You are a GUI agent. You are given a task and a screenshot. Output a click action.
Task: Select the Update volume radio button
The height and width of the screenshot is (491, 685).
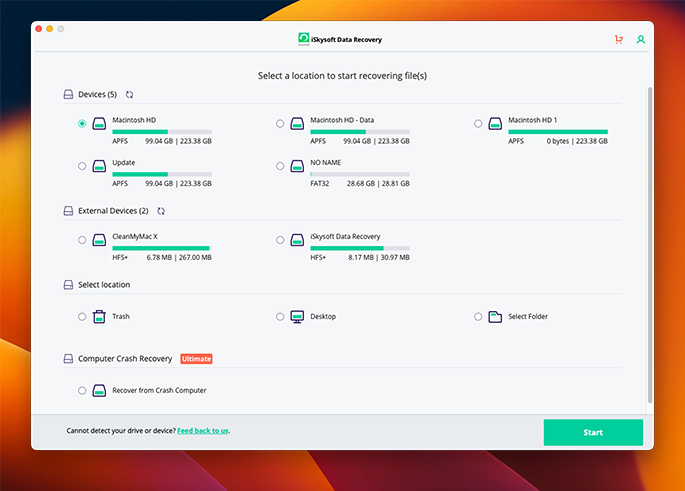[82, 166]
